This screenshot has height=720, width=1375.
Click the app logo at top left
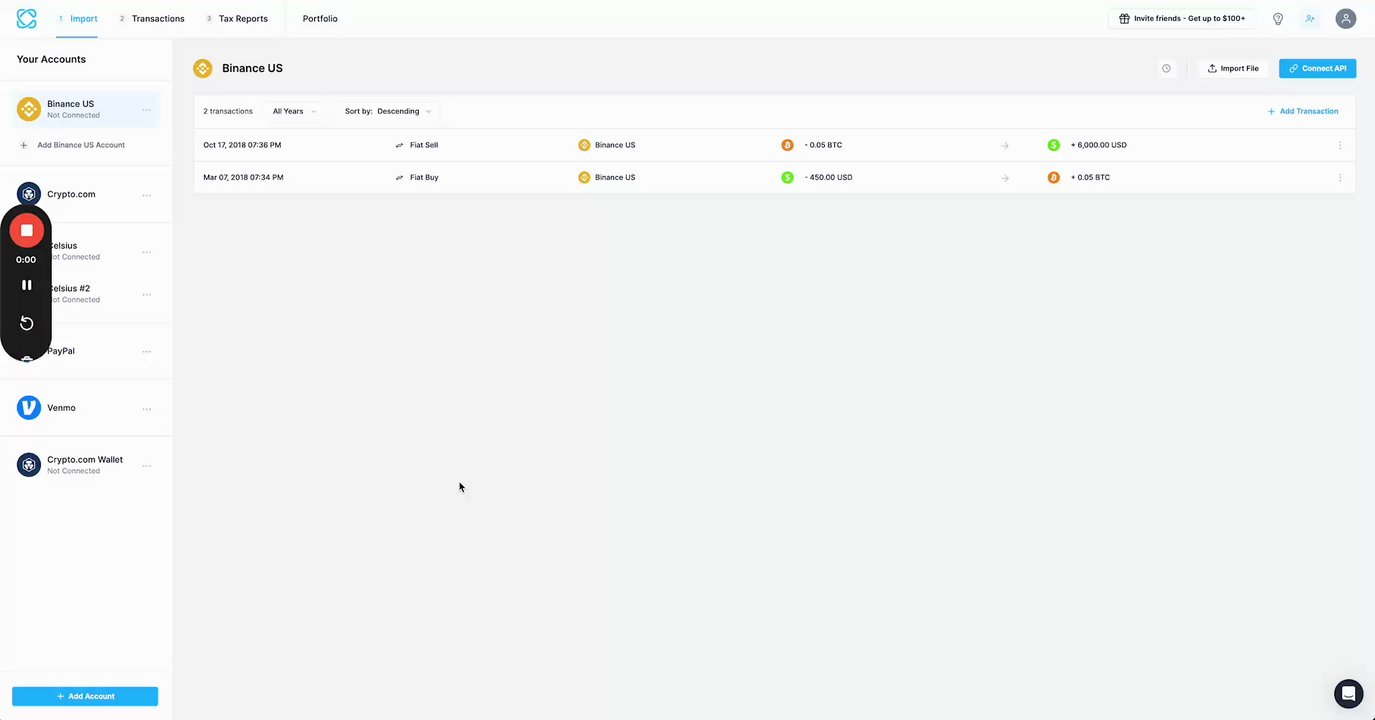point(27,18)
